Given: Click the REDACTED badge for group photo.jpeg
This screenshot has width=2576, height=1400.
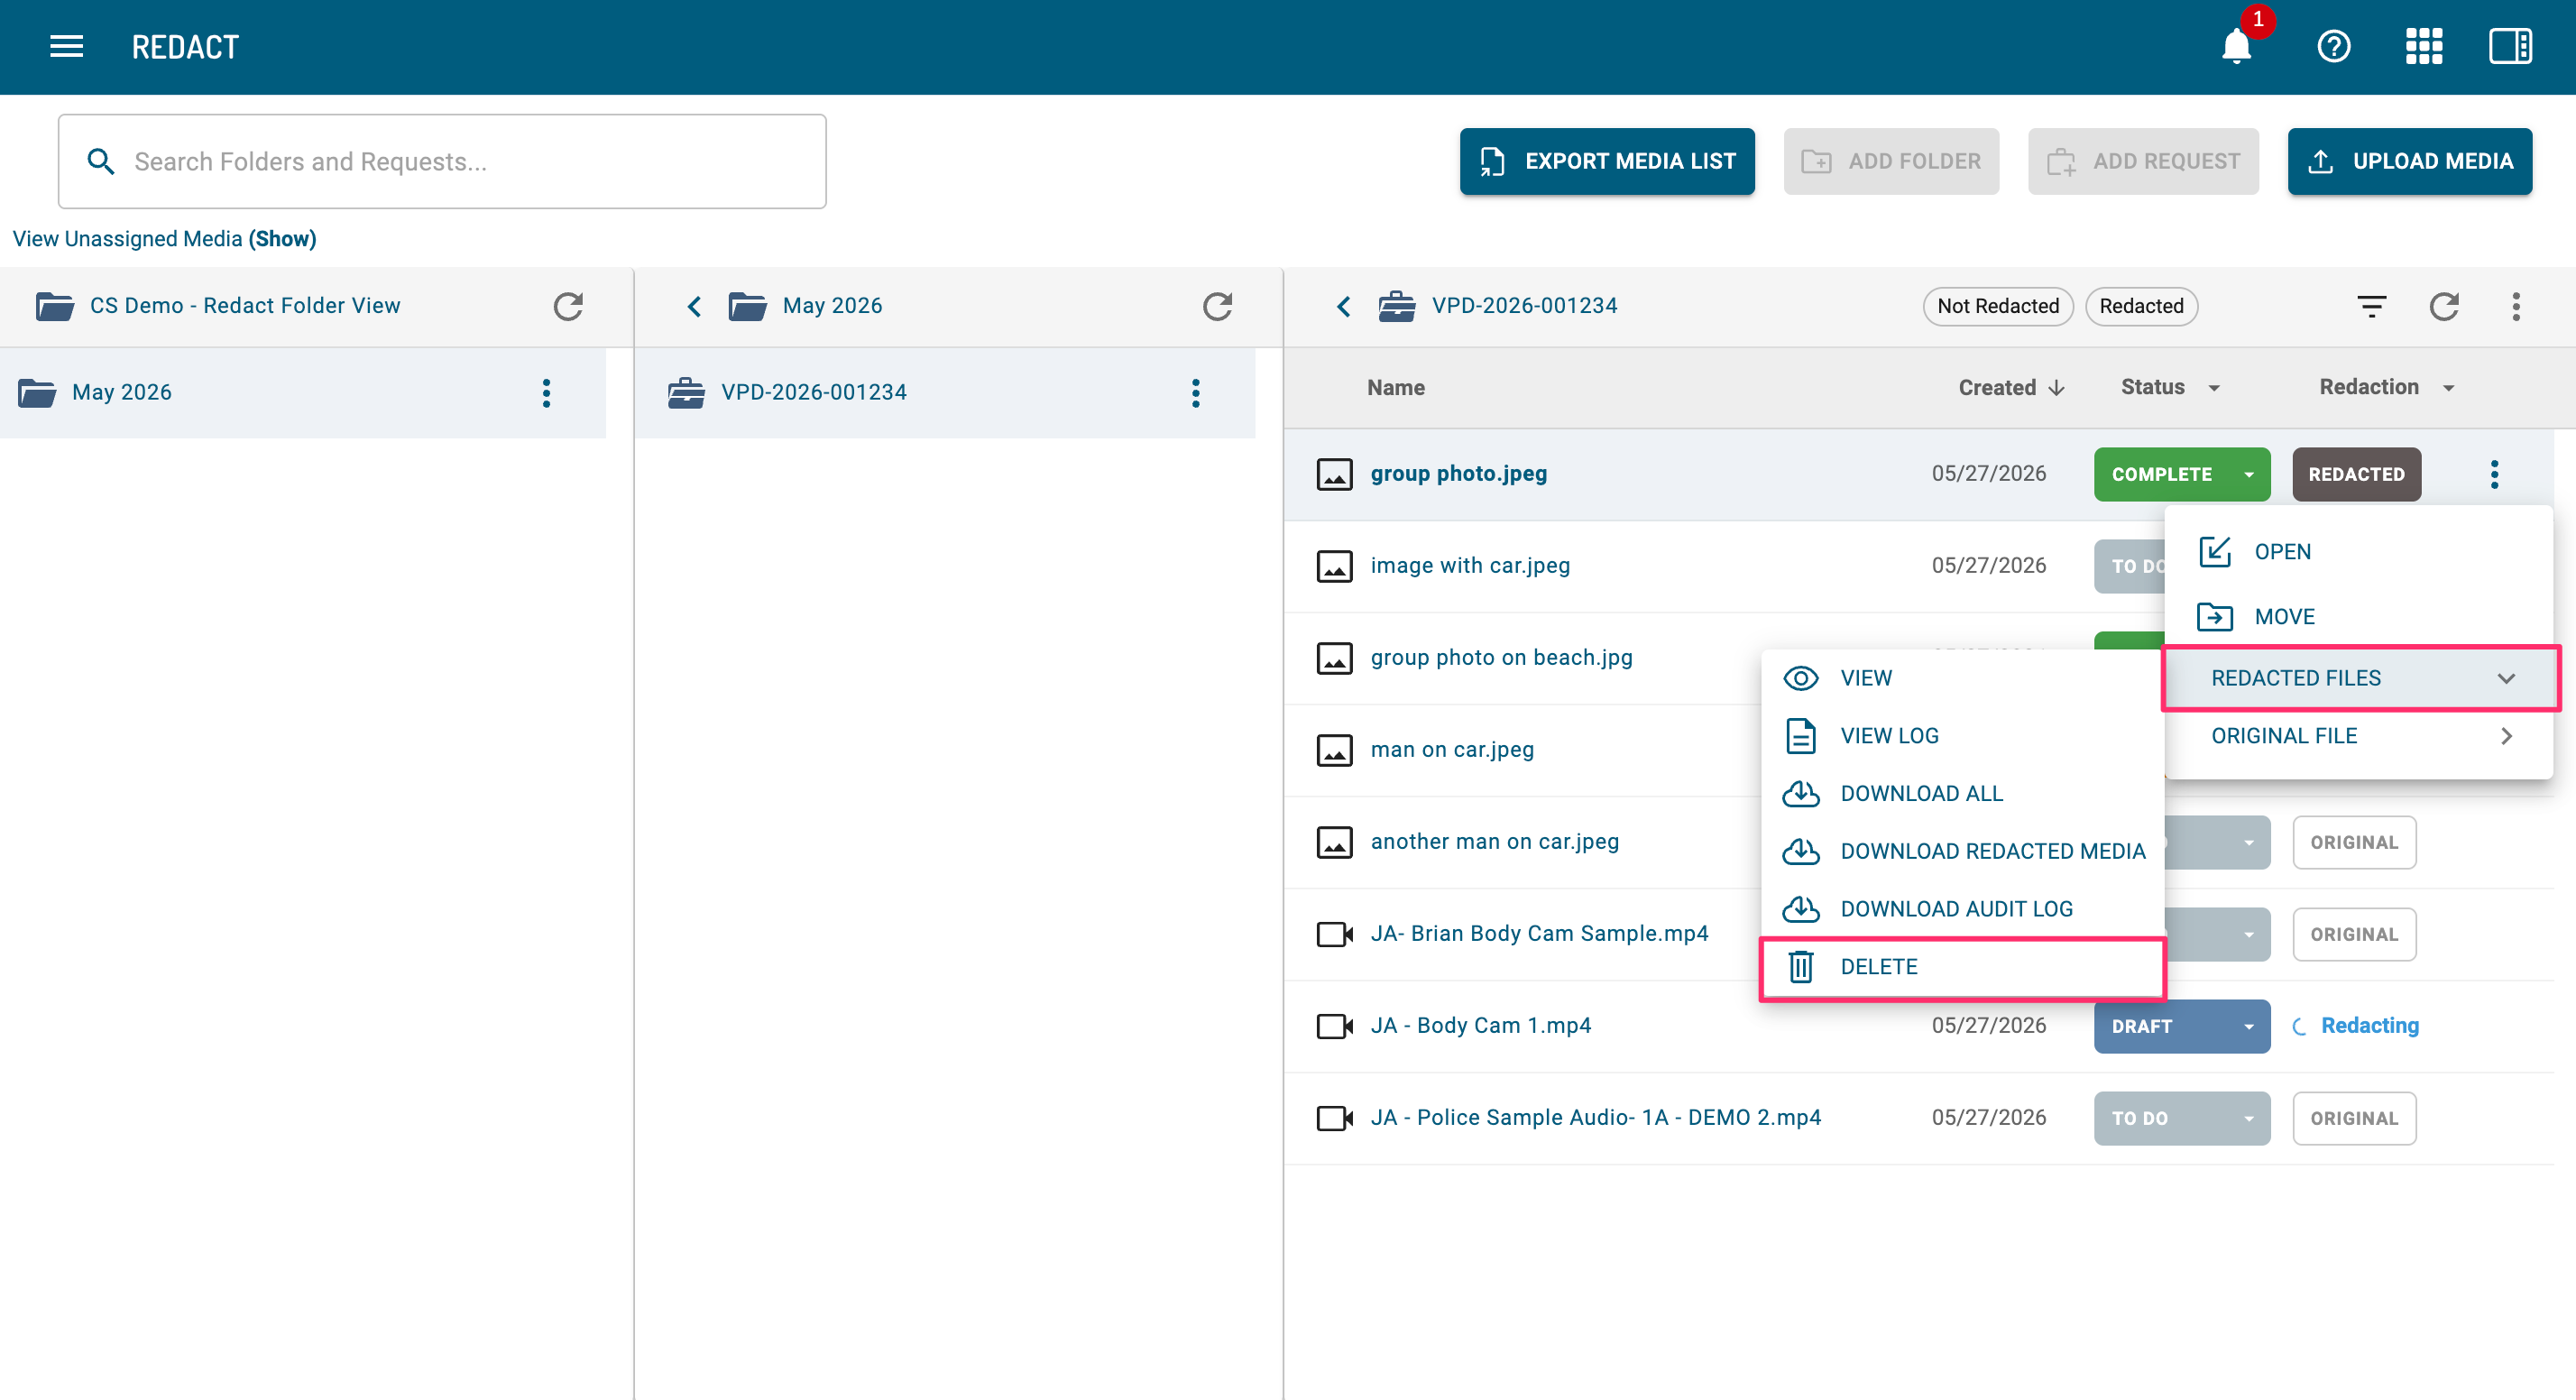Looking at the screenshot, I should pos(2355,474).
